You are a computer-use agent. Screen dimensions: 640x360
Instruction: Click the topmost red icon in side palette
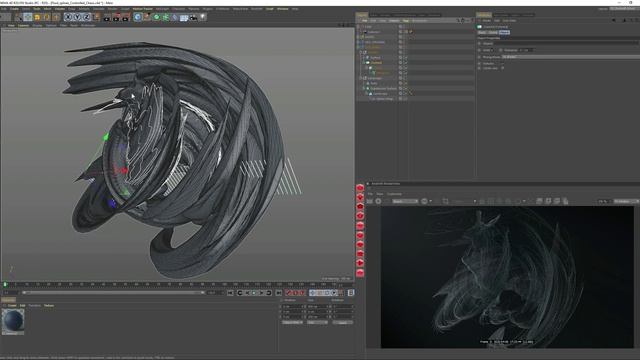click(360, 188)
